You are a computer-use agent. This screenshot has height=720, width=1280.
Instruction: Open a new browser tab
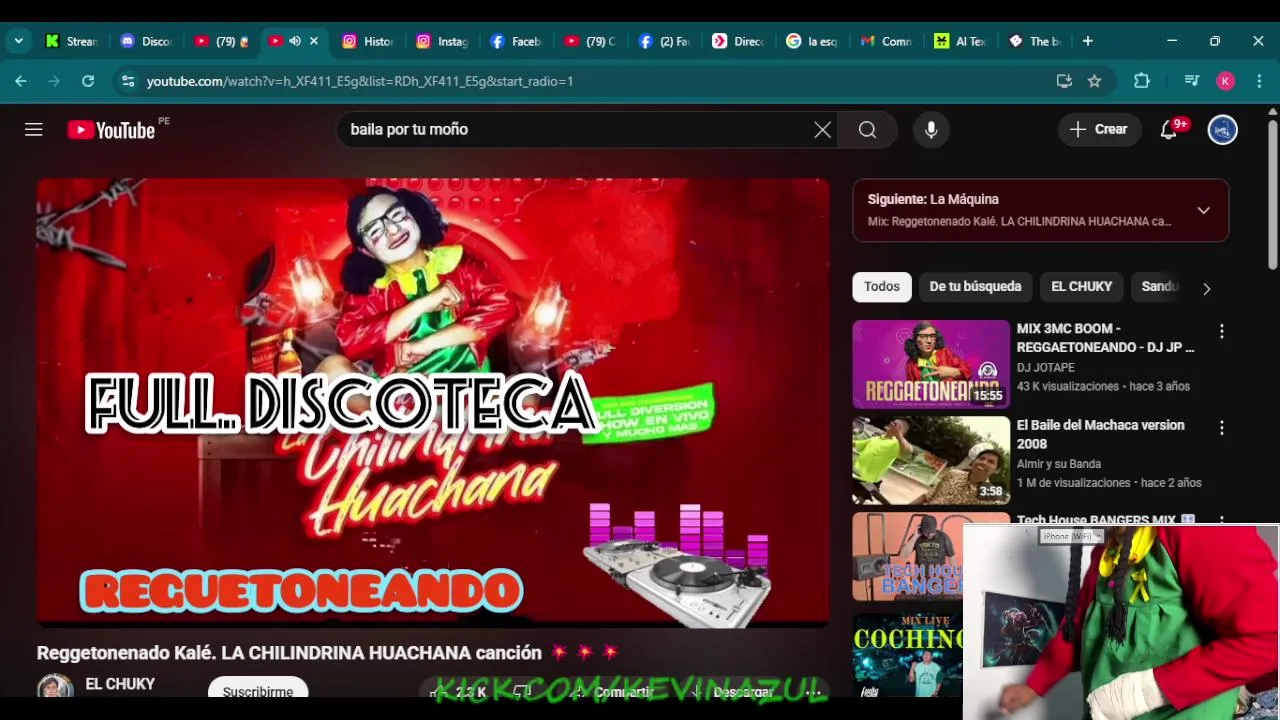[1087, 41]
